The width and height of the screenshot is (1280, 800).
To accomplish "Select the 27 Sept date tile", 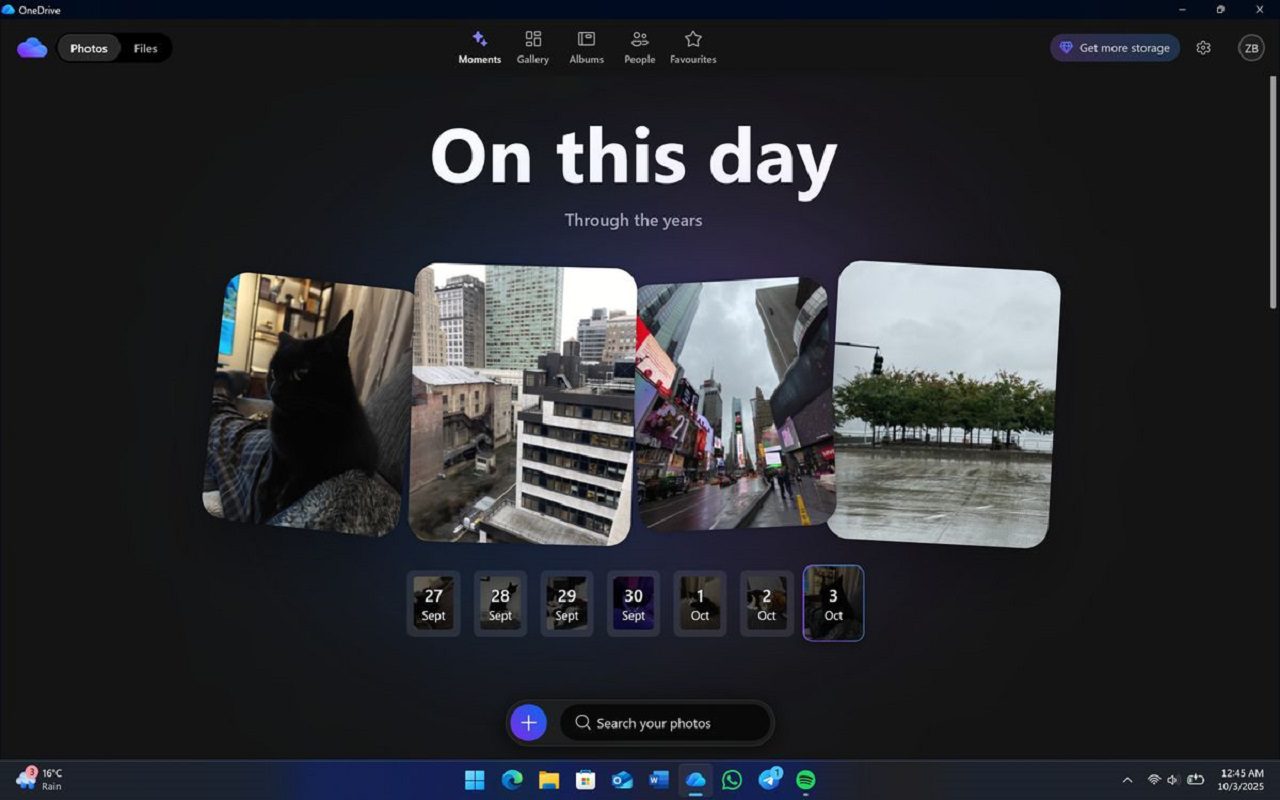I will point(433,604).
